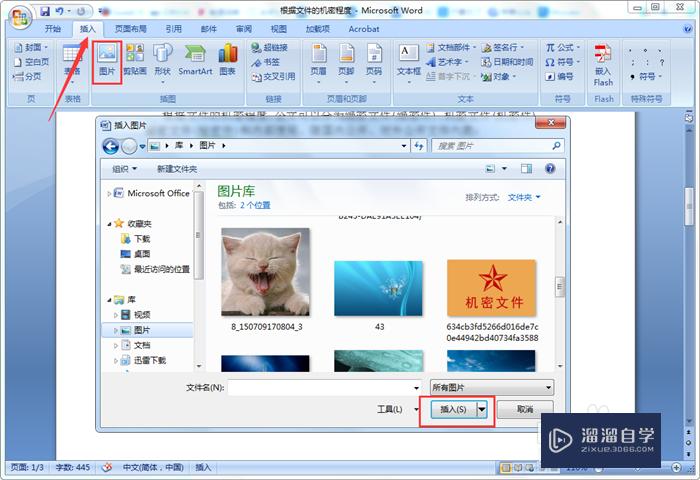700x480 pixels.
Task: Click the 字数: 445 word count
Action: (x=73, y=467)
